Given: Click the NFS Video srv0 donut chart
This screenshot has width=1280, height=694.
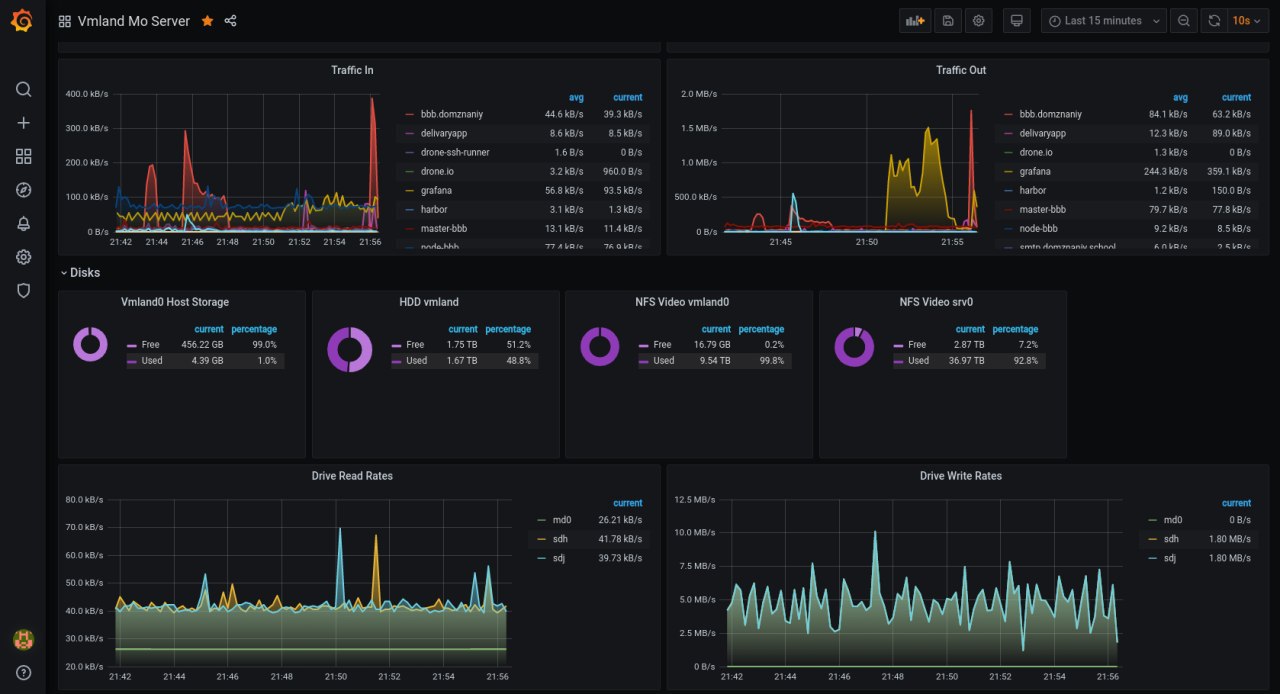Looking at the screenshot, I should (855, 347).
